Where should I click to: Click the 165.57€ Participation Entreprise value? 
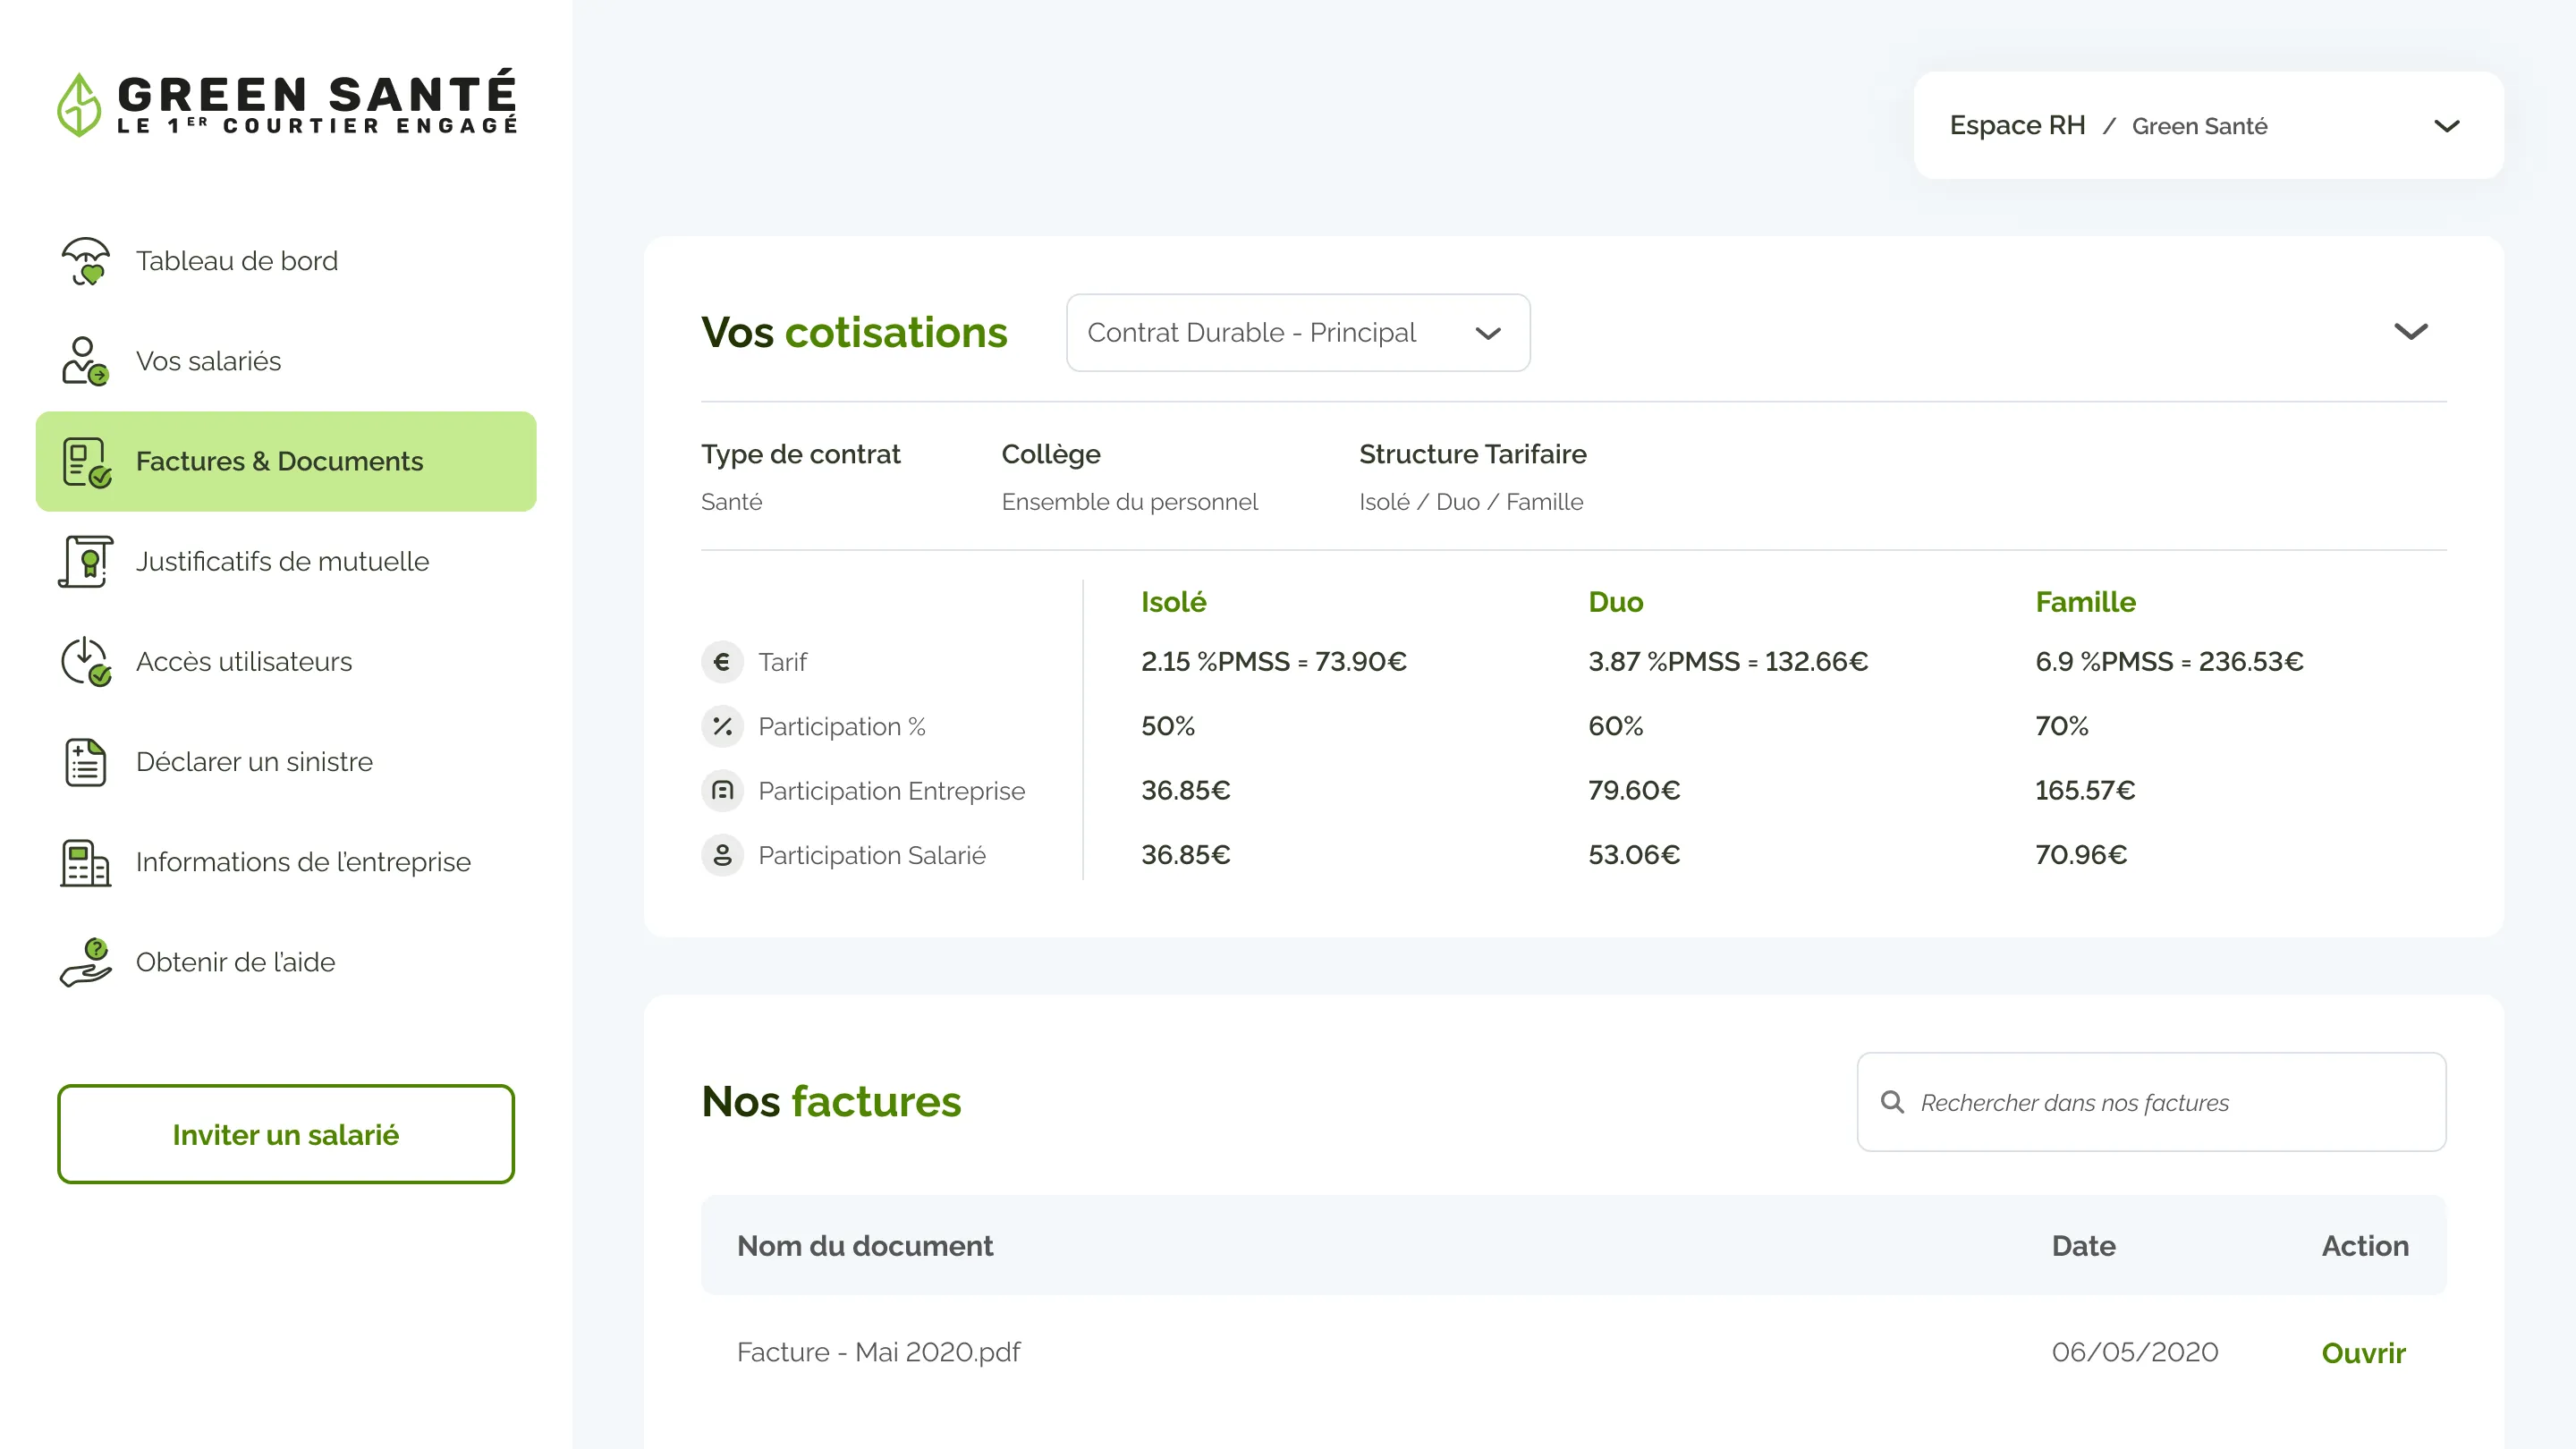(2086, 791)
